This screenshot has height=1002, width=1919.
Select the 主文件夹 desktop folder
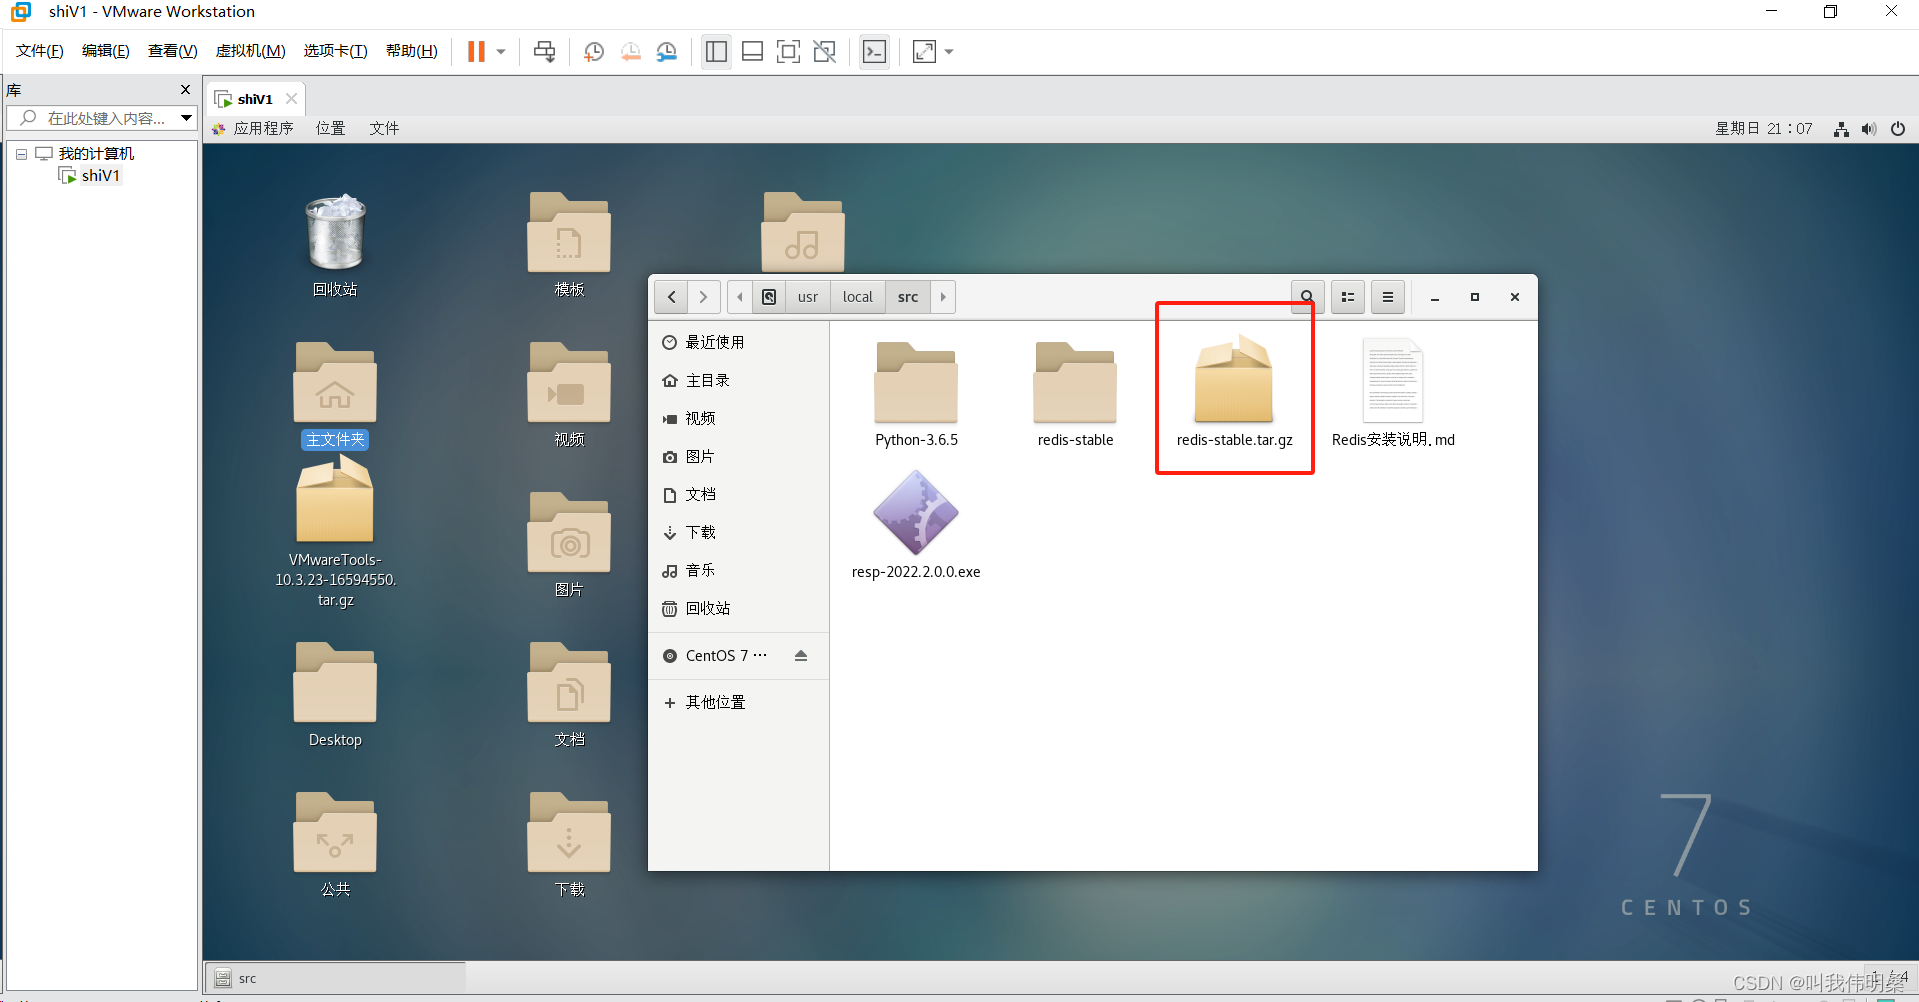click(x=335, y=395)
